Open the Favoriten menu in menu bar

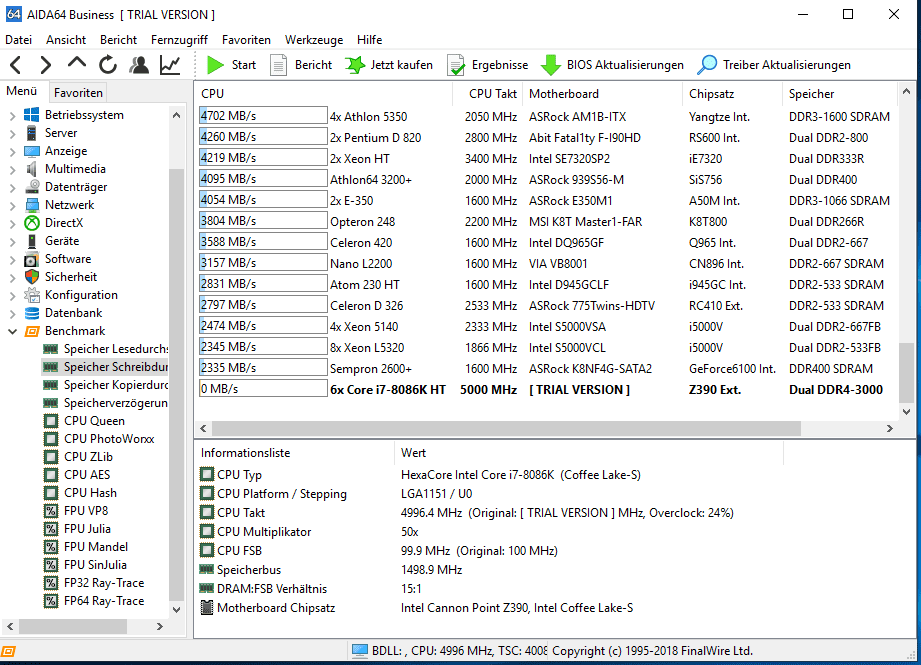(x=246, y=40)
